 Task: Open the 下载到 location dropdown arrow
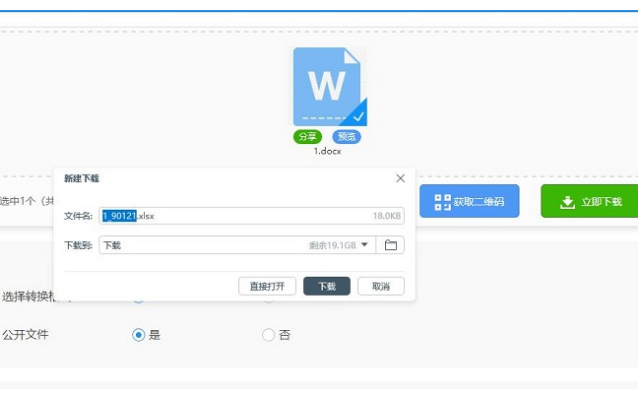(x=365, y=245)
